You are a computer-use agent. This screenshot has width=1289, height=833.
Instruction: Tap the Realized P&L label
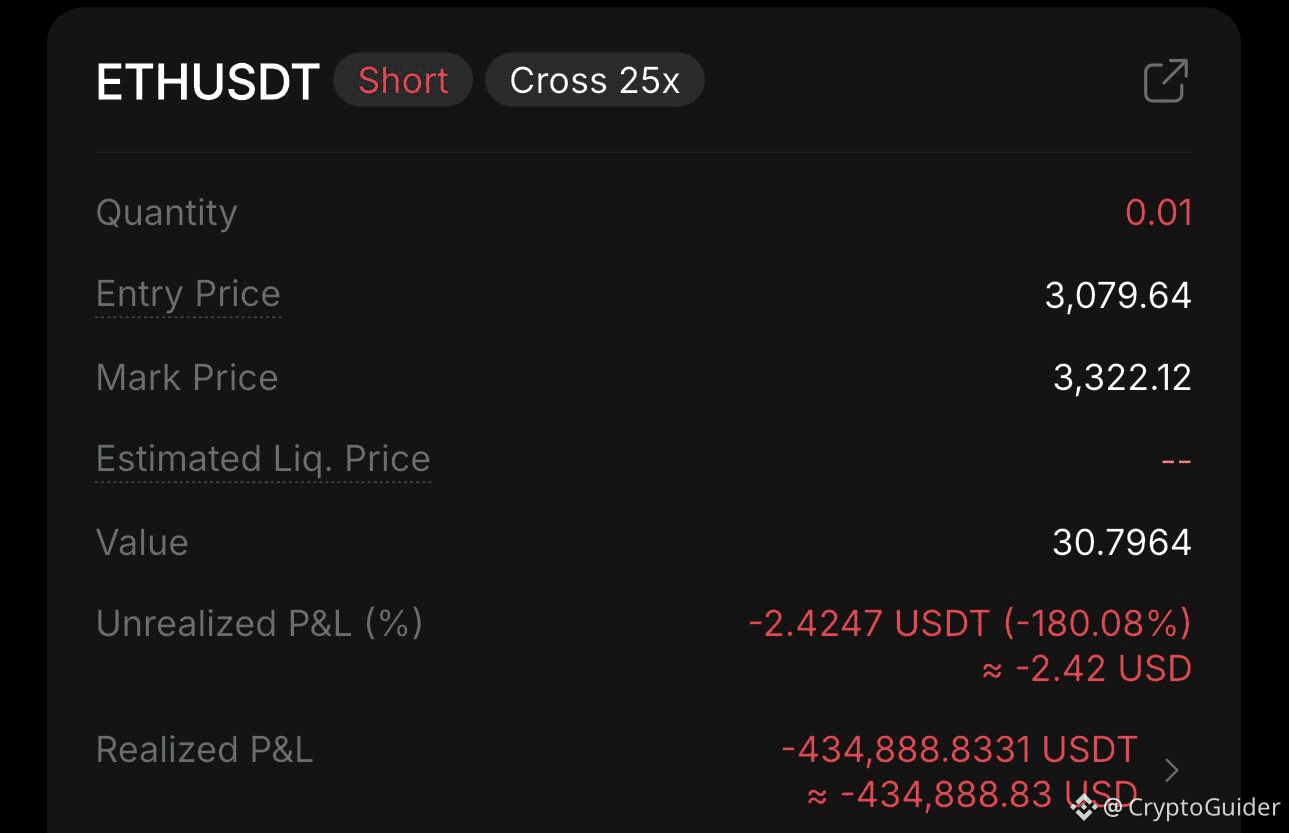tap(205, 750)
